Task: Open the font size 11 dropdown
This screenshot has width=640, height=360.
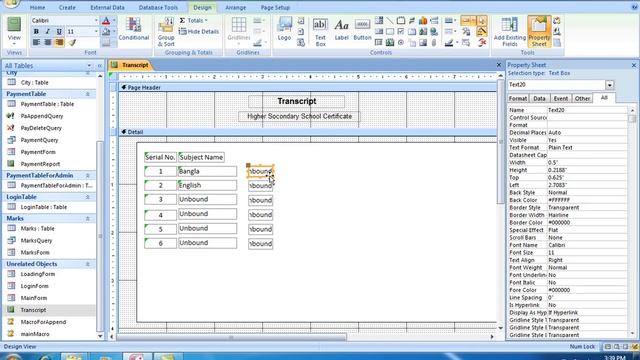Action: click(x=96, y=31)
